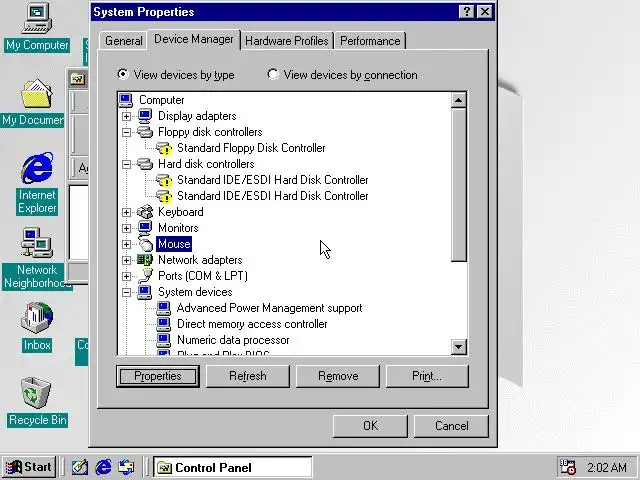The width and height of the screenshot is (640, 480).
Task: Expand Ports (COM & LPT) node
Action: click(x=126, y=276)
